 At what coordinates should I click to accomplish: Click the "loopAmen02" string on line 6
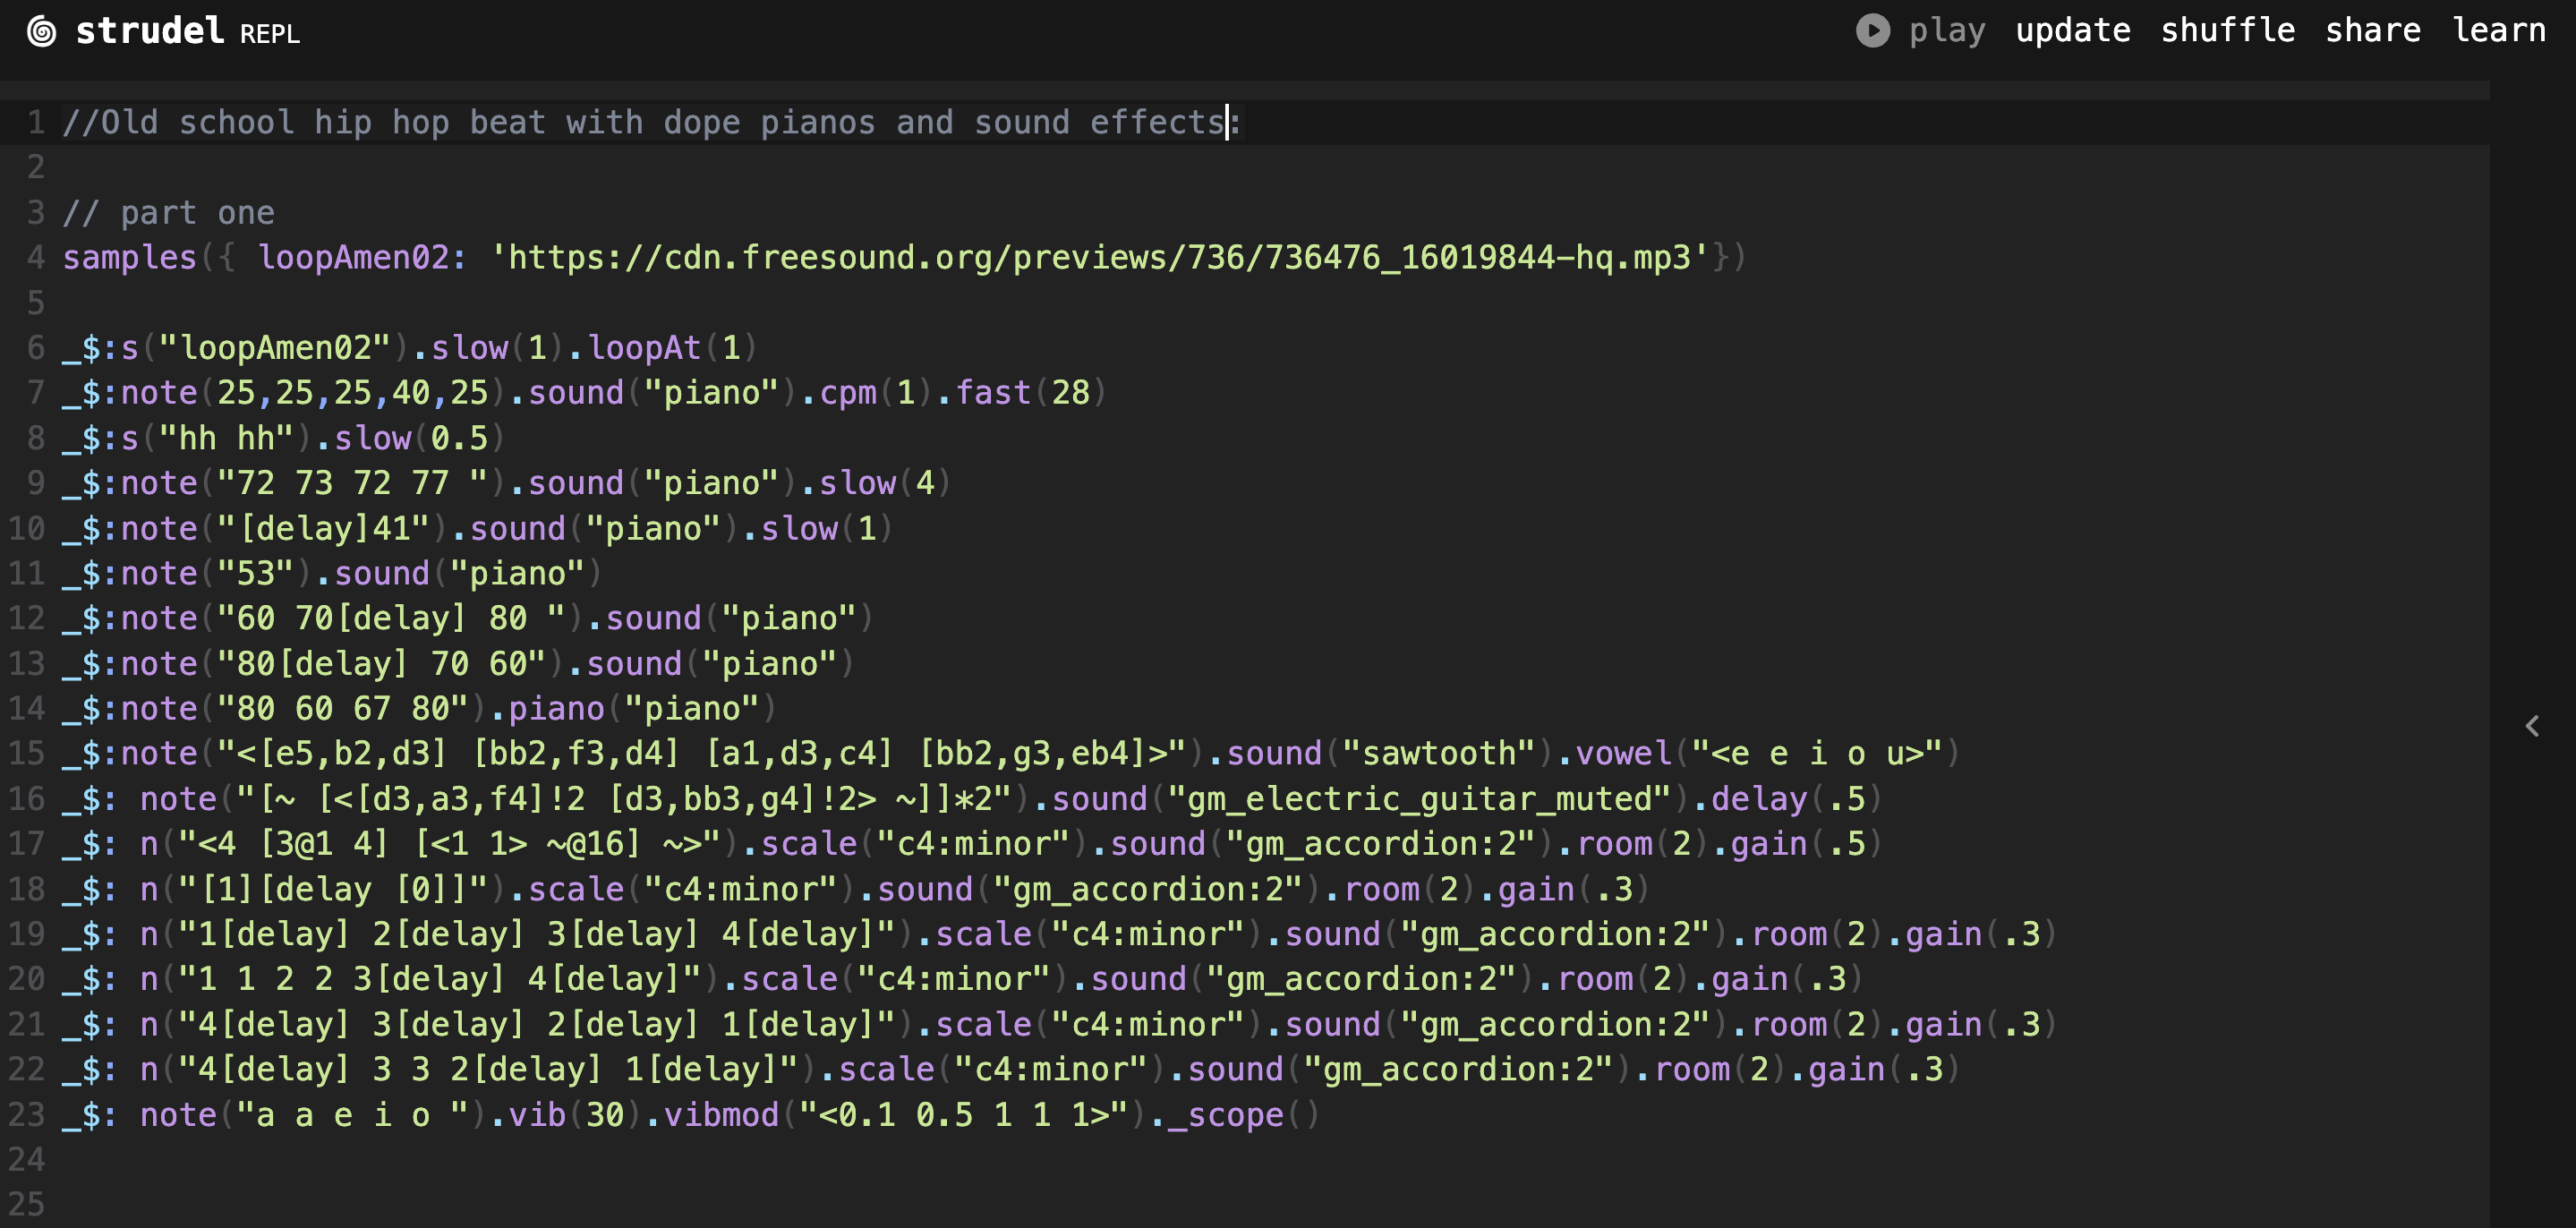[275, 347]
